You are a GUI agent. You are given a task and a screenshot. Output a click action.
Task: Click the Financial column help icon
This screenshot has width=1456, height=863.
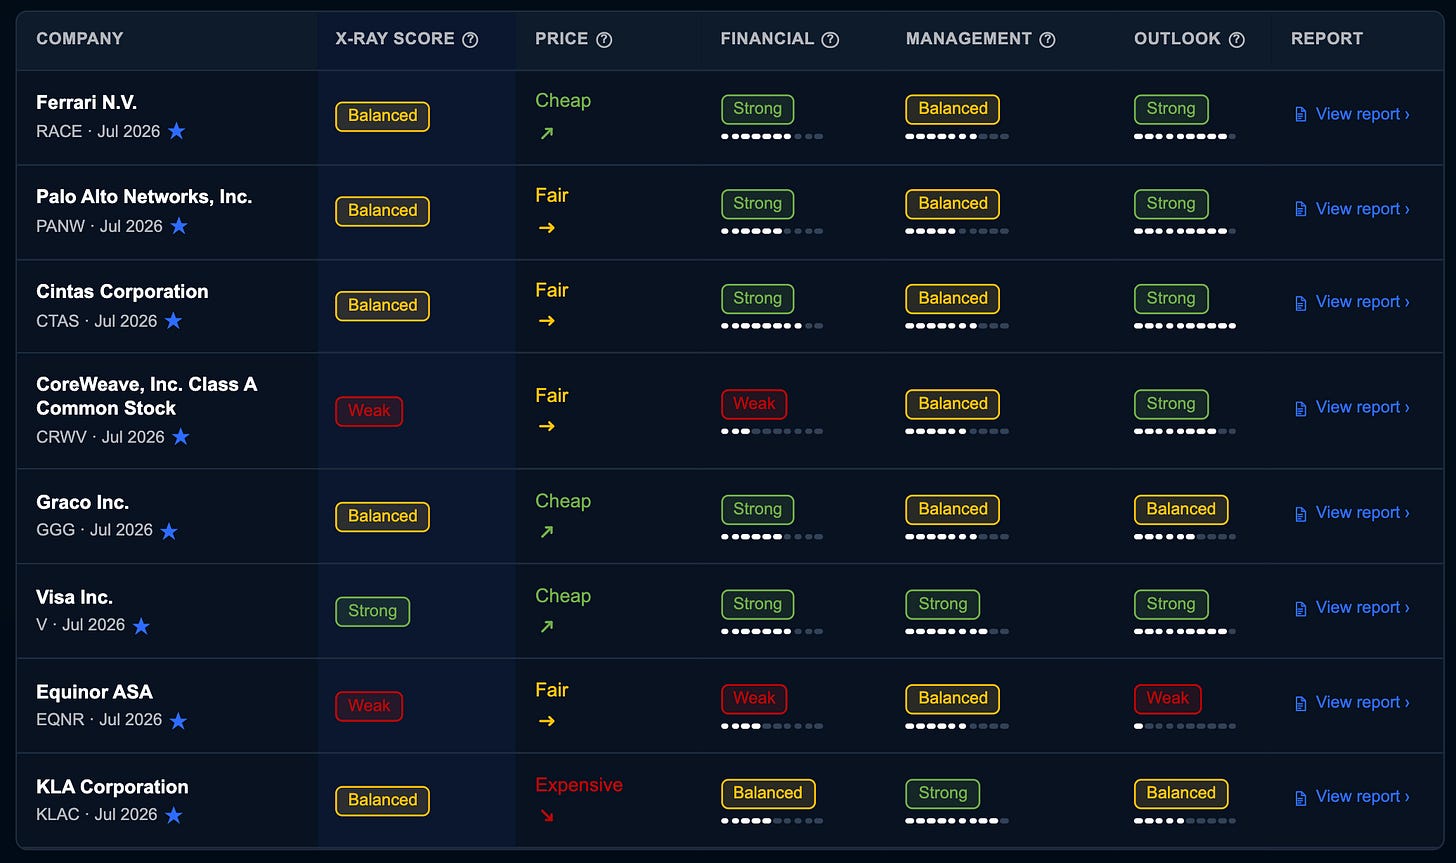pos(830,40)
